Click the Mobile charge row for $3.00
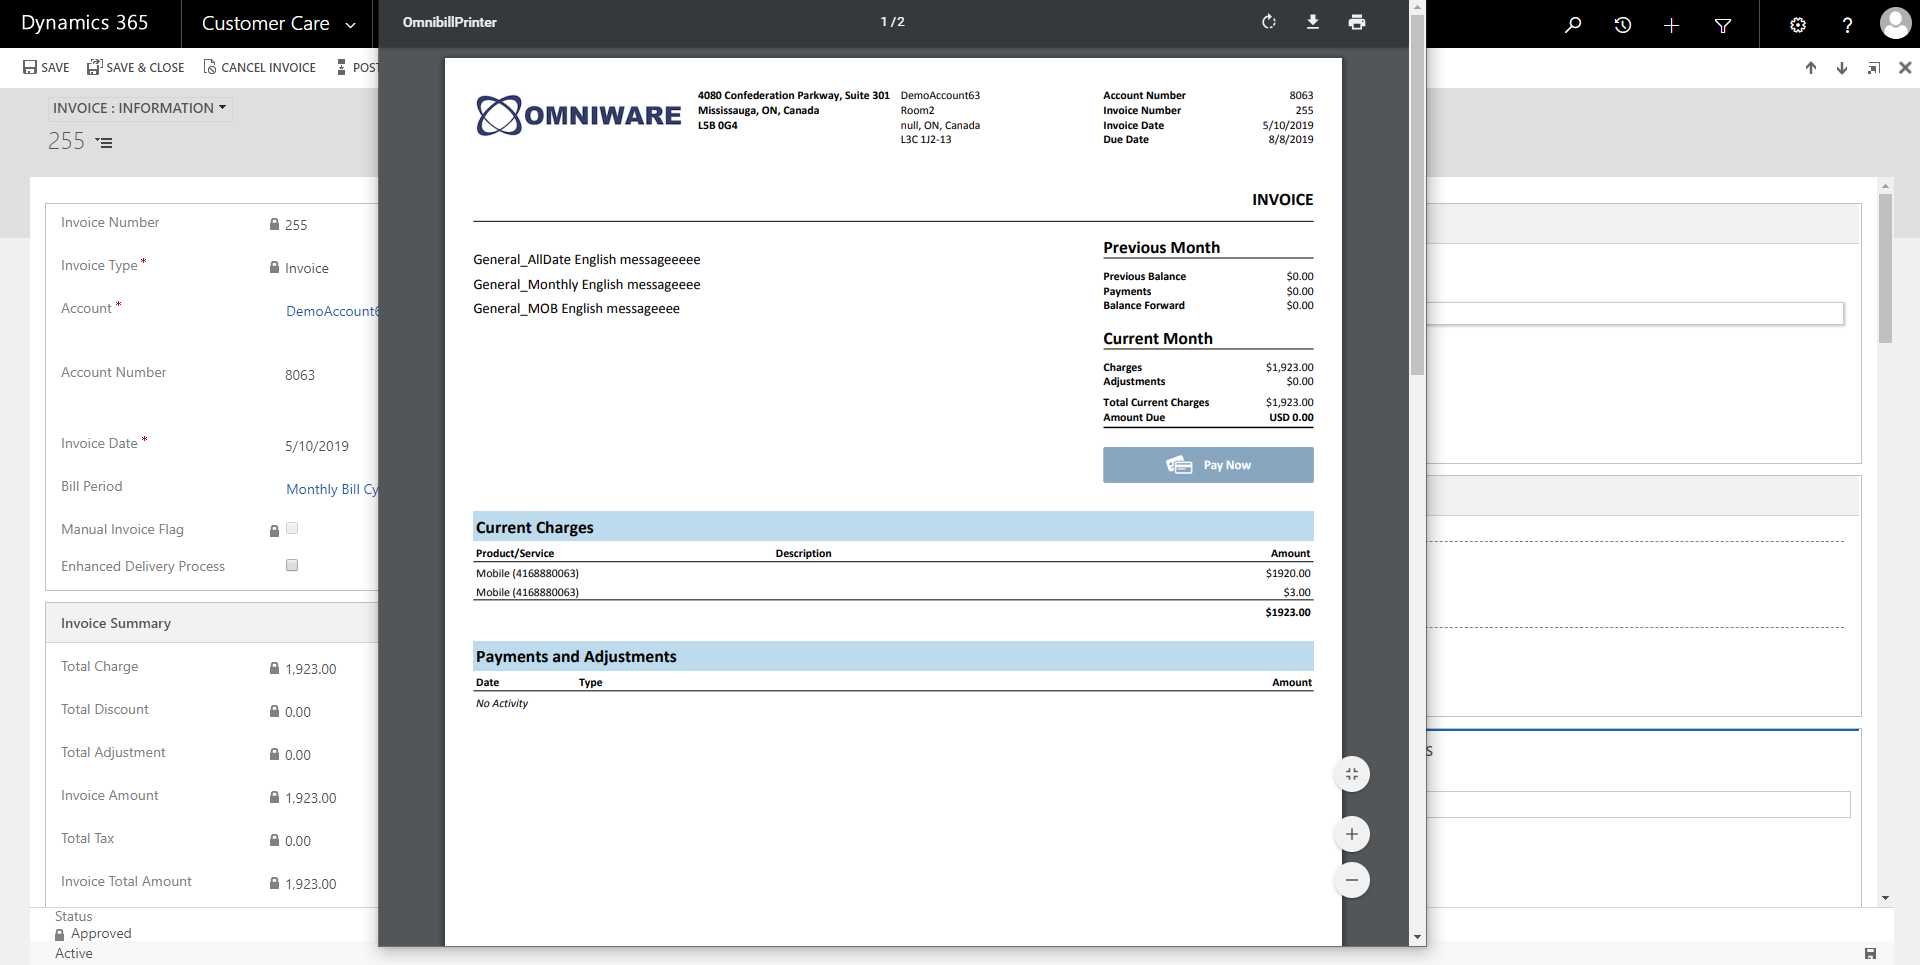The width and height of the screenshot is (1920, 965). [x=893, y=592]
